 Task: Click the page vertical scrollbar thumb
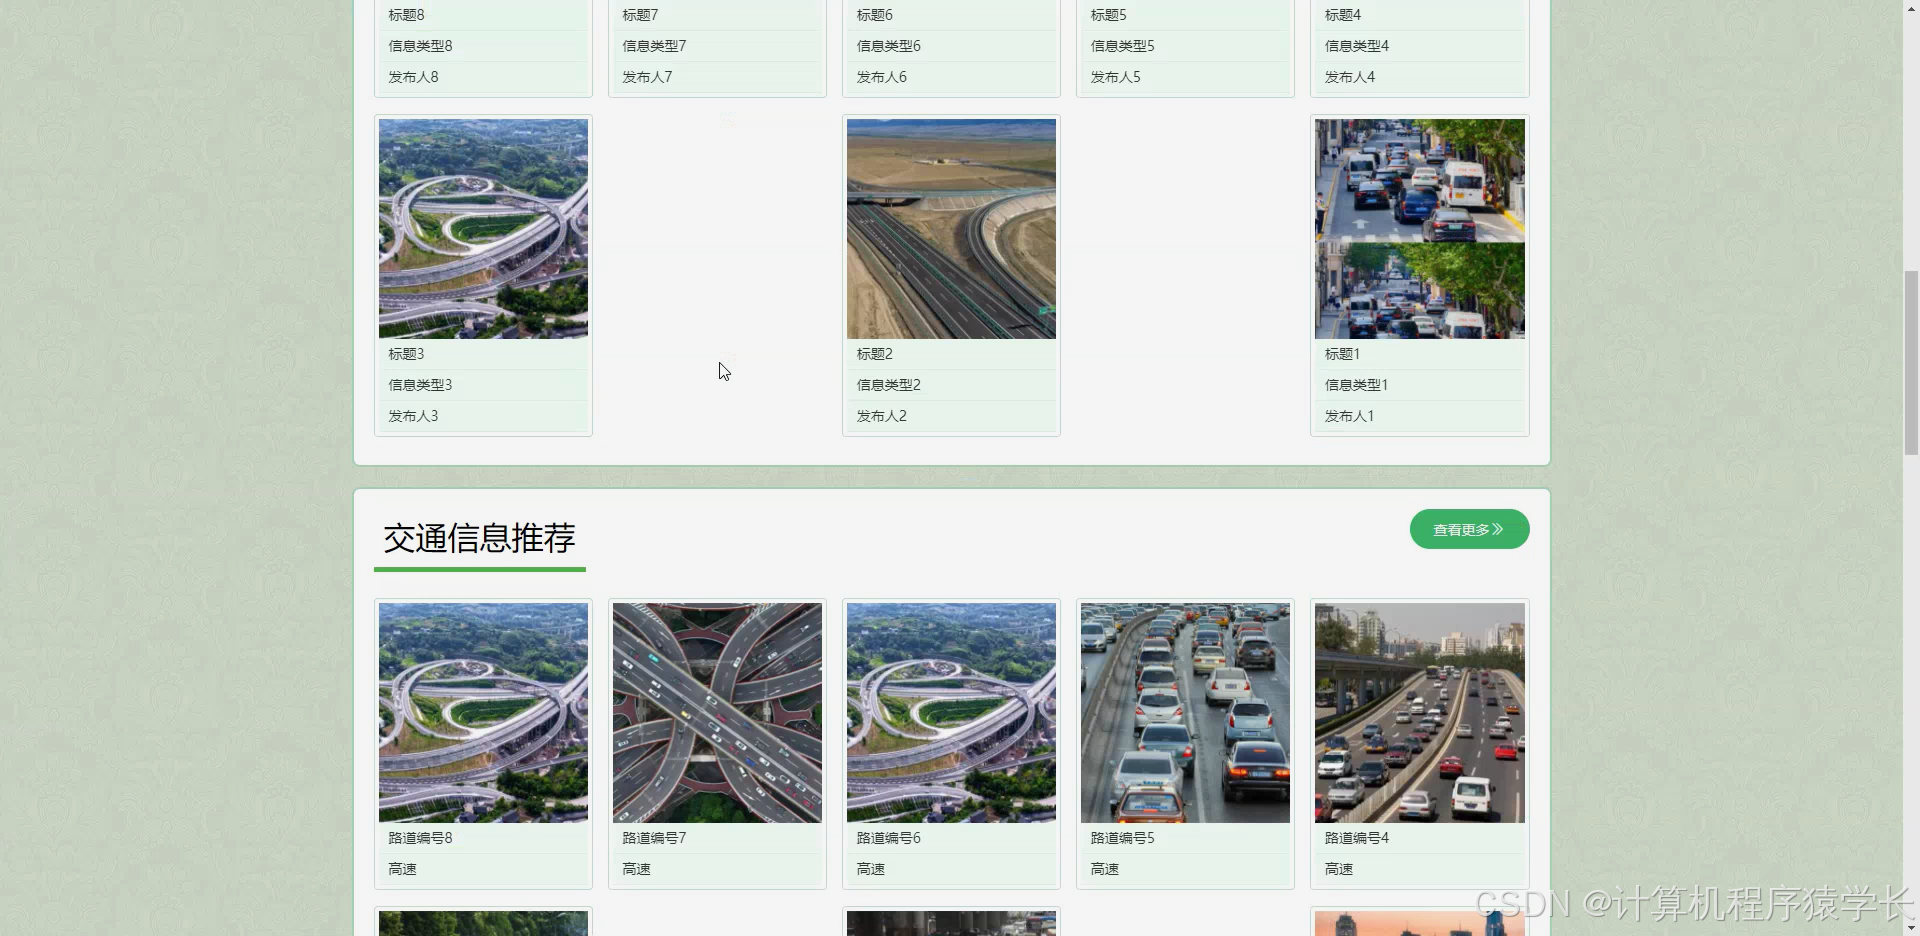coord(1911,362)
